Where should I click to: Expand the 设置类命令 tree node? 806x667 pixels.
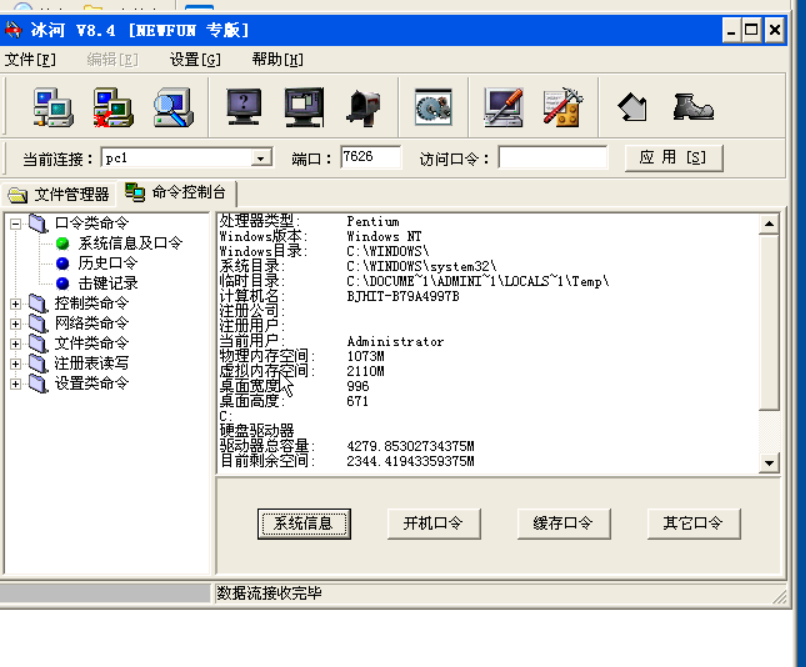15,384
